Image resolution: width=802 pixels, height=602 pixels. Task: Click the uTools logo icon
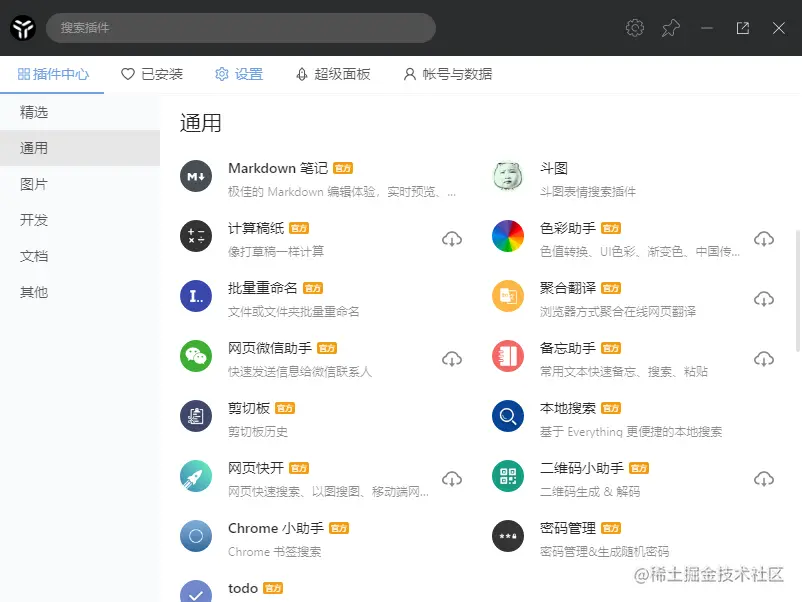(x=23, y=28)
